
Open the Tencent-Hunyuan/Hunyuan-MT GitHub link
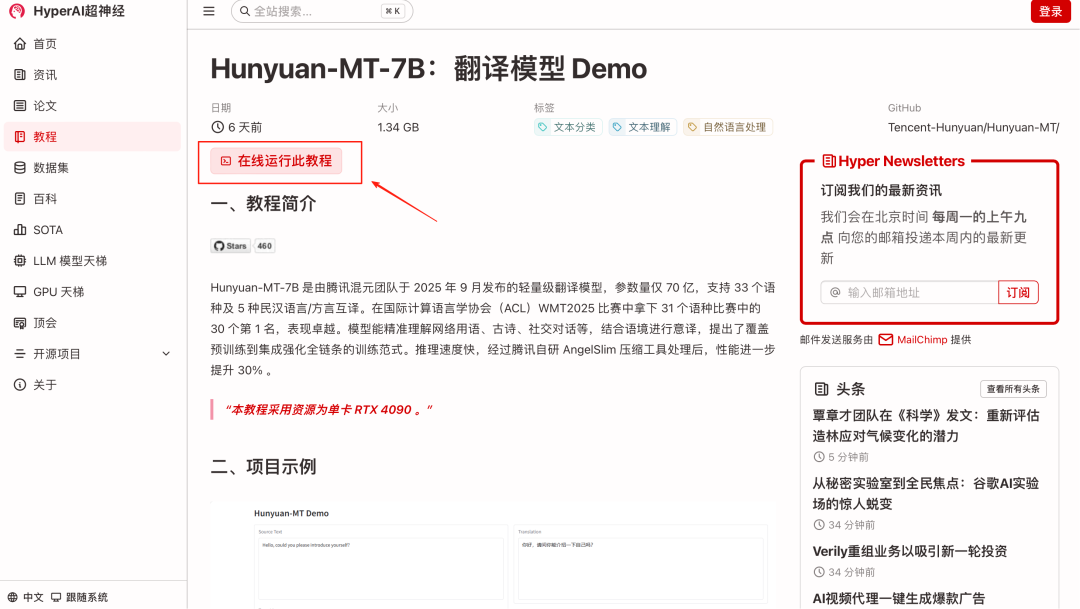[x=973, y=128]
